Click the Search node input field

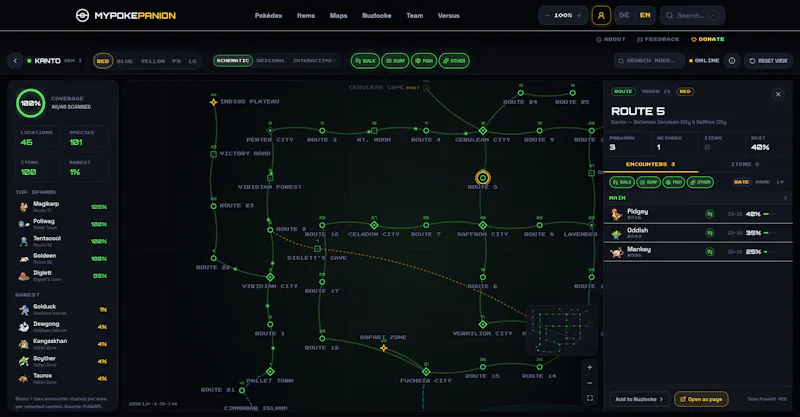tap(649, 61)
